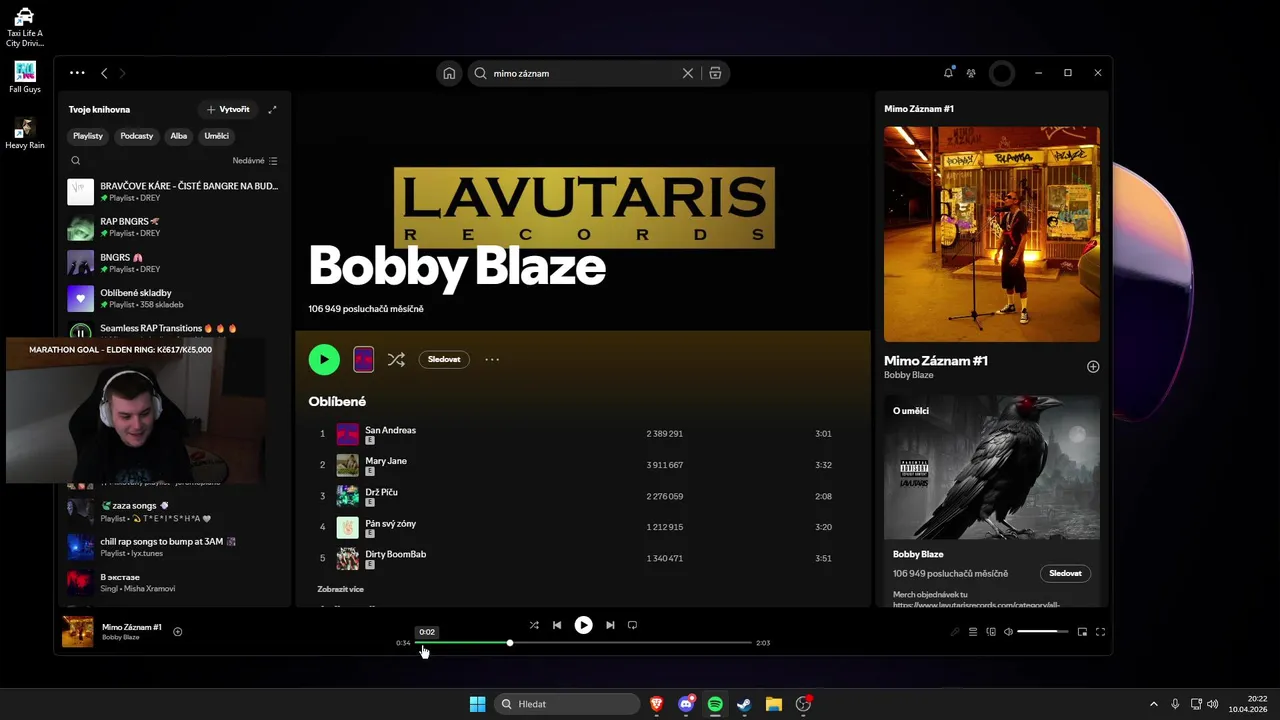This screenshot has width=1280, height=720.
Task: Open the BNGRS playlist by DREY
Action: coord(174,263)
